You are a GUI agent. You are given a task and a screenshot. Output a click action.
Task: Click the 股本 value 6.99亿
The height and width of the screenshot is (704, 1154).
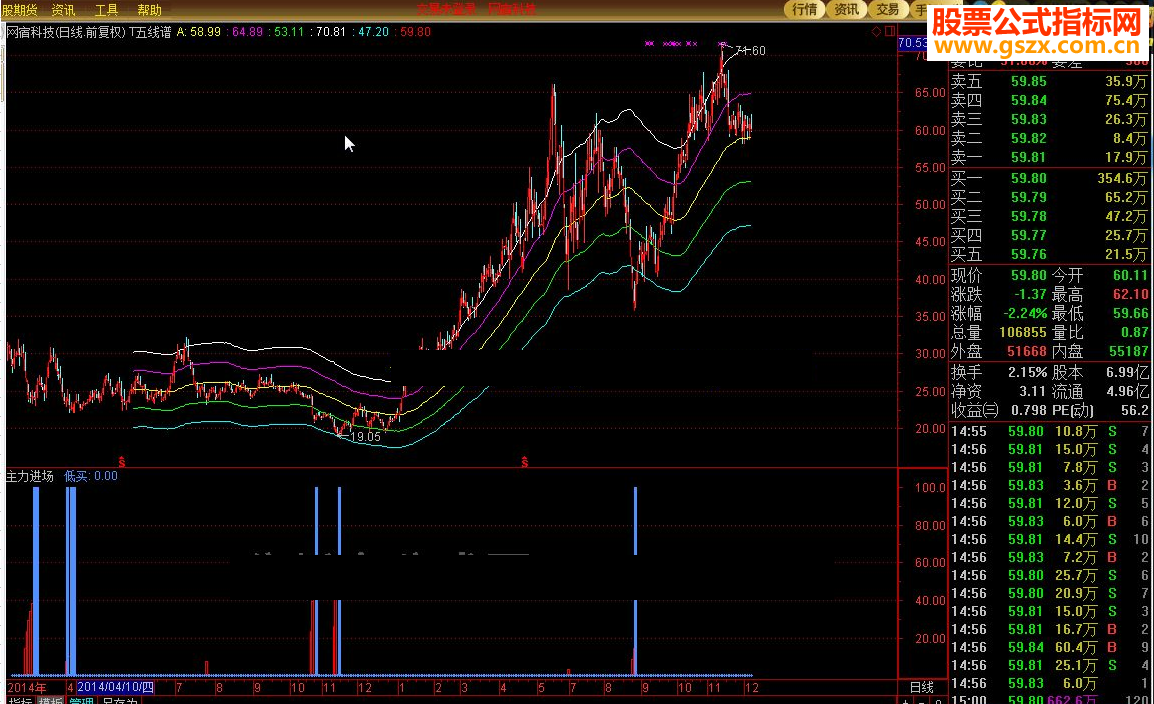tap(1127, 373)
